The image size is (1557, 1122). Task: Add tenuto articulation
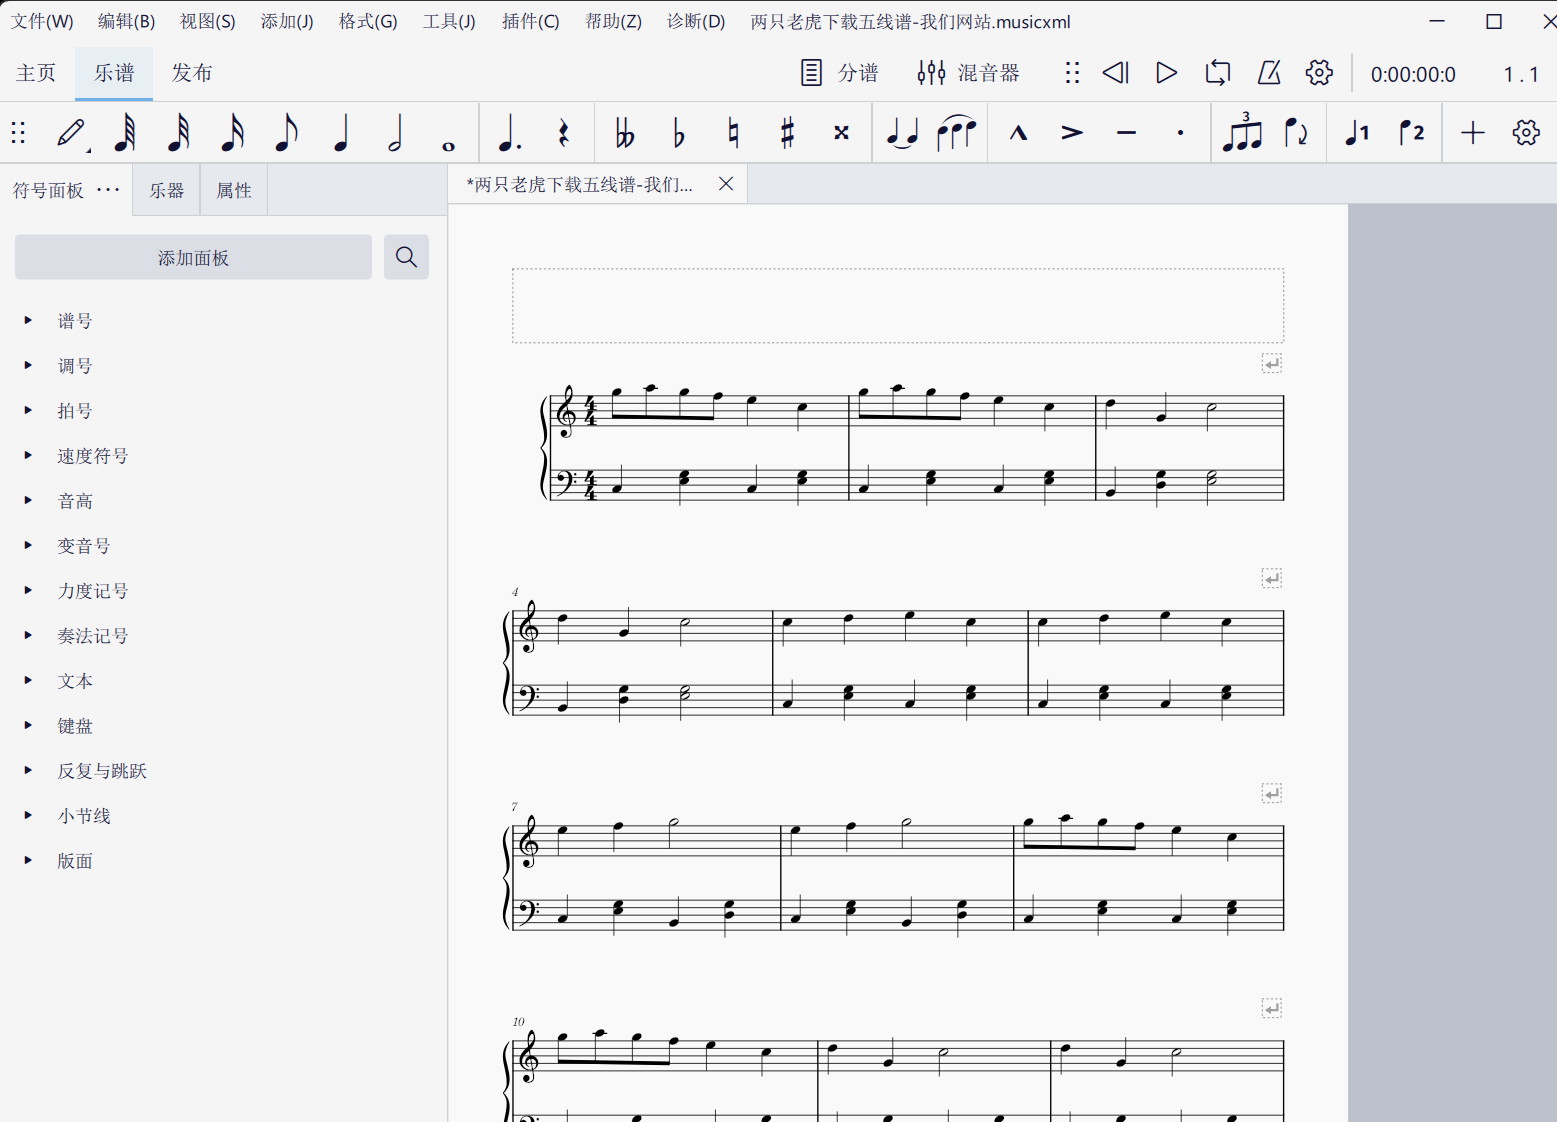[1126, 133]
